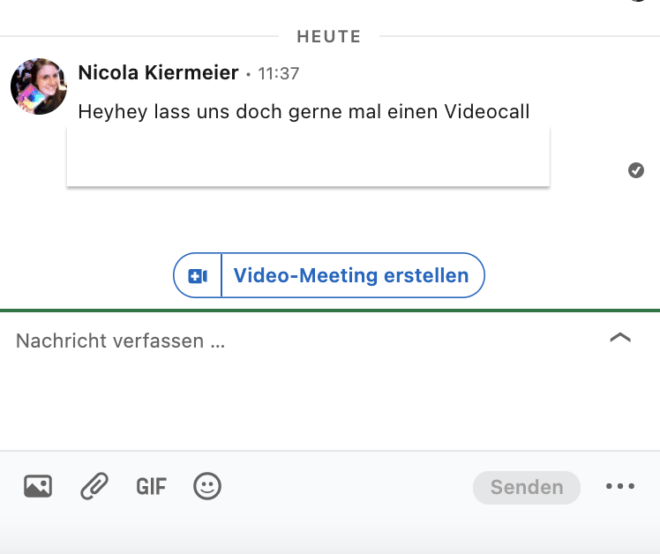Image resolution: width=660 pixels, height=554 pixels.
Task: Select the Heyhey lass uns message text
Action: point(304,112)
